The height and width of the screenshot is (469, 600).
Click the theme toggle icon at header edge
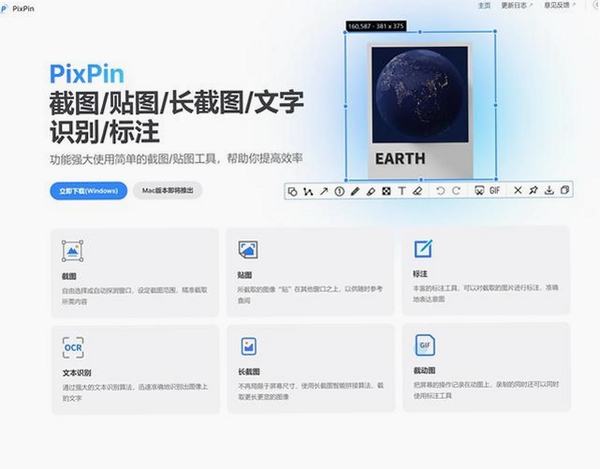(x=597, y=5)
